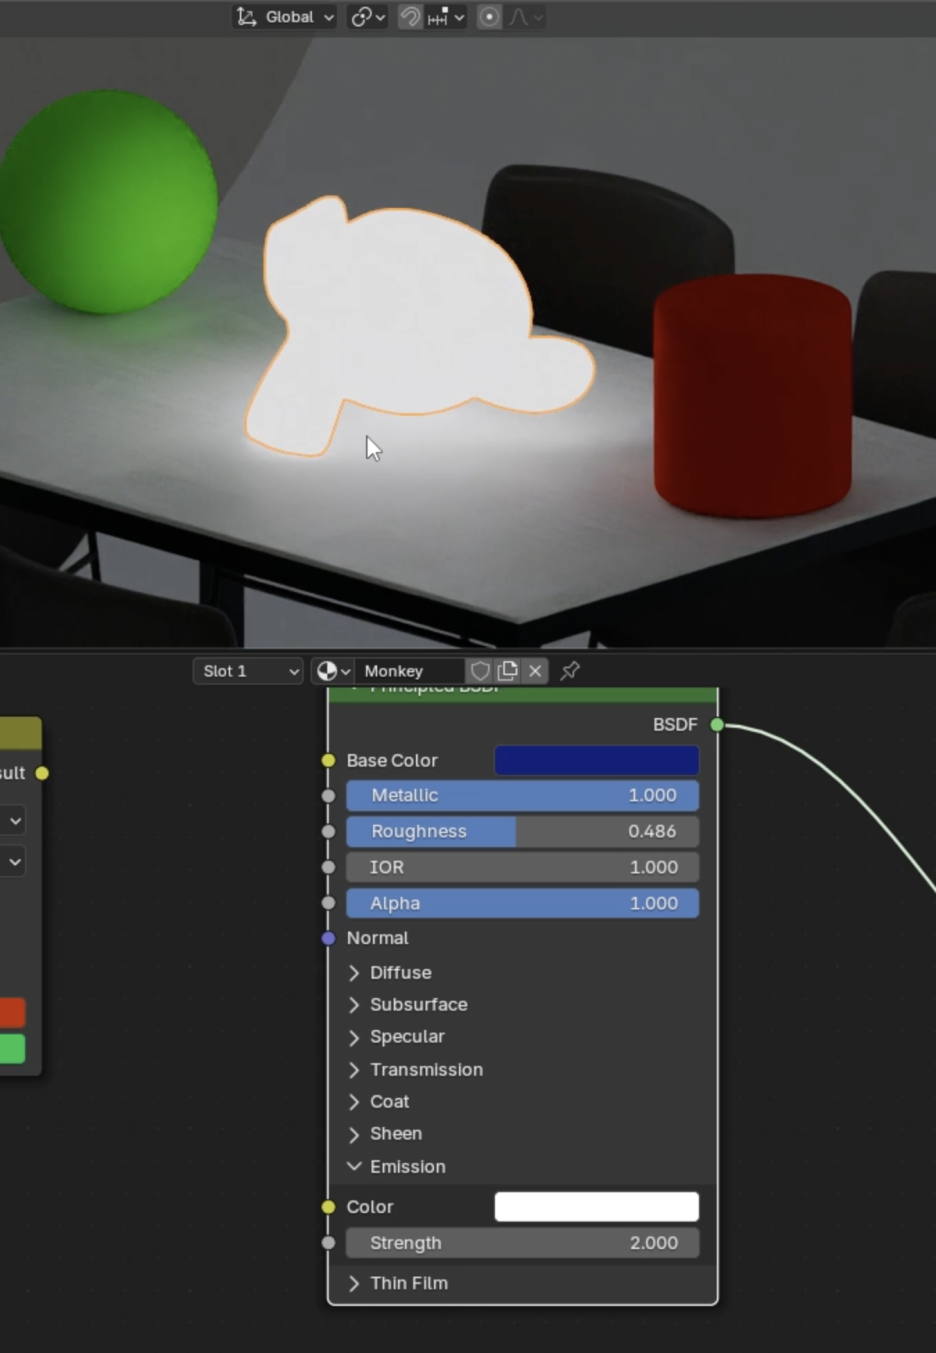Click the Roughness gray input socket
The image size is (936, 1353).
point(328,831)
